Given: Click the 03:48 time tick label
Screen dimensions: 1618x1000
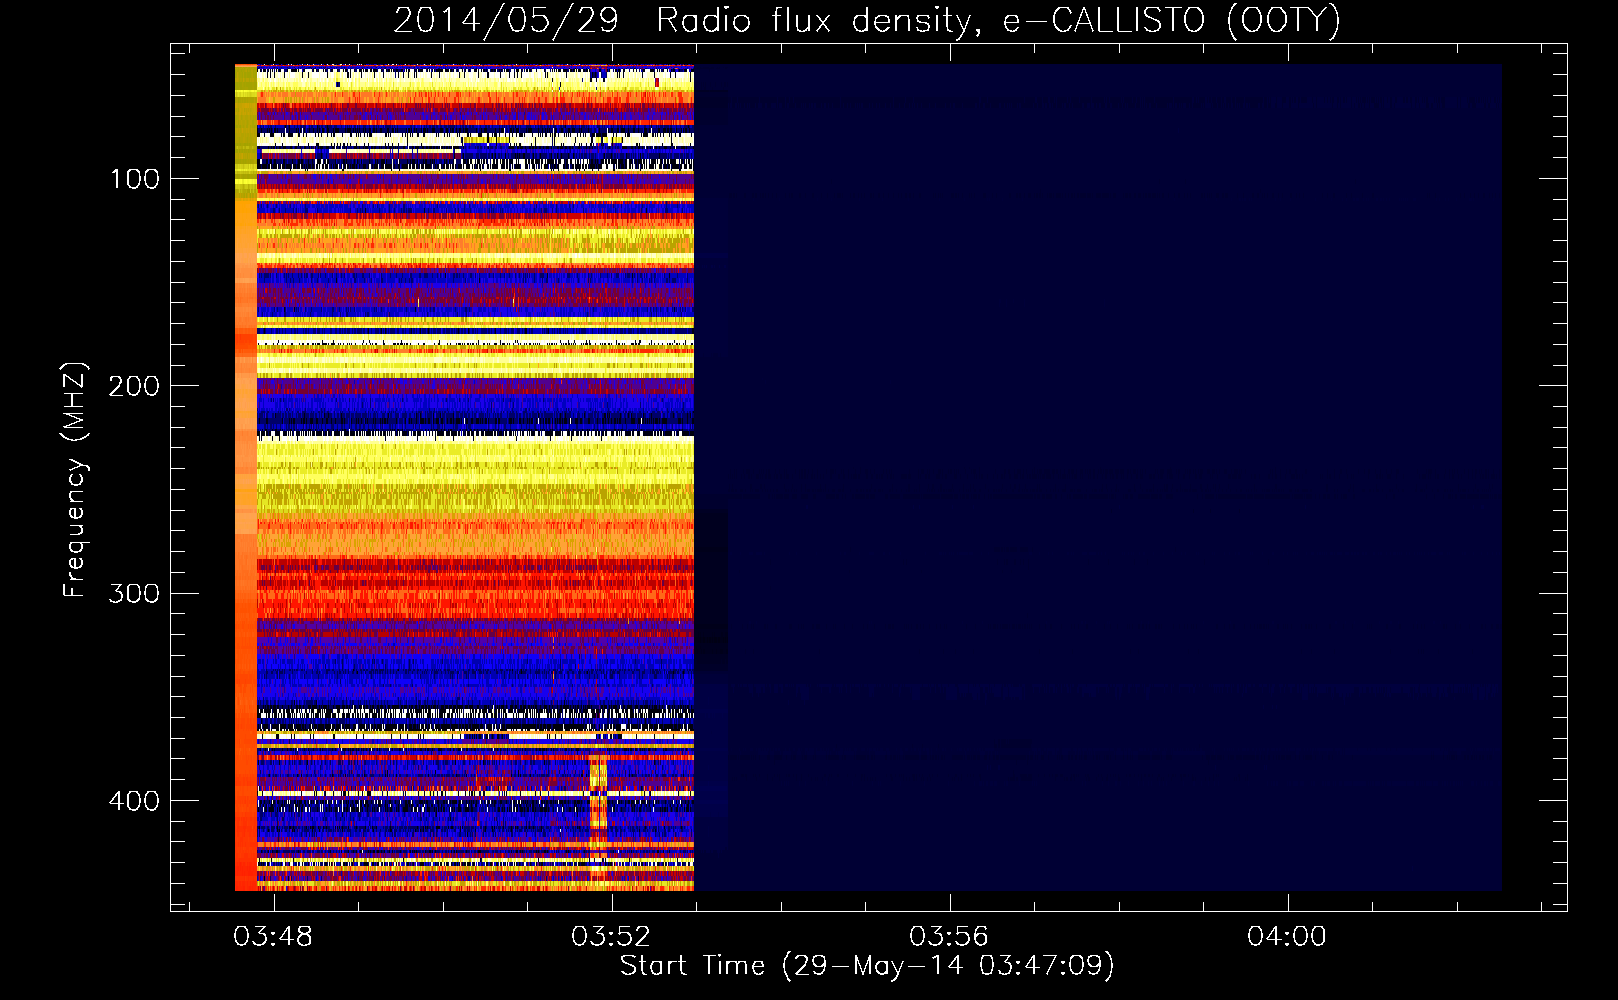Looking at the screenshot, I should tap(273, 937).
